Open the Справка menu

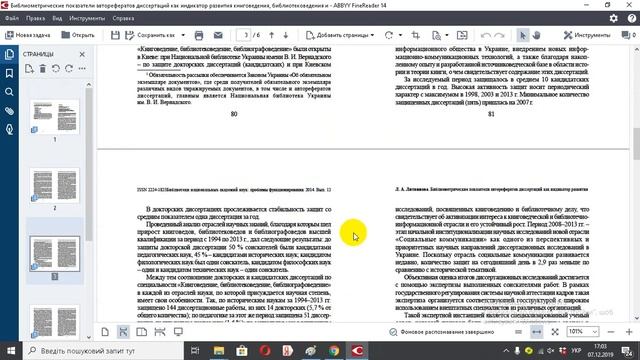[123, 18]
